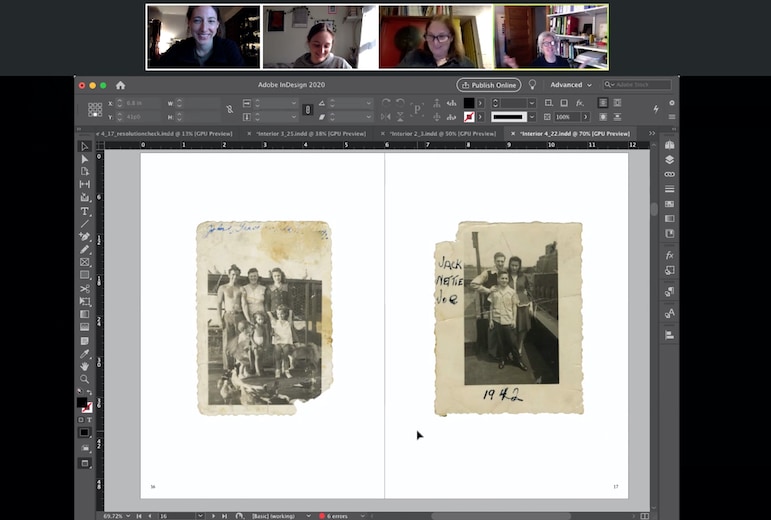Click the Home icon in title bar
Viewport: 771px width, 520px height.
point(120,85)
